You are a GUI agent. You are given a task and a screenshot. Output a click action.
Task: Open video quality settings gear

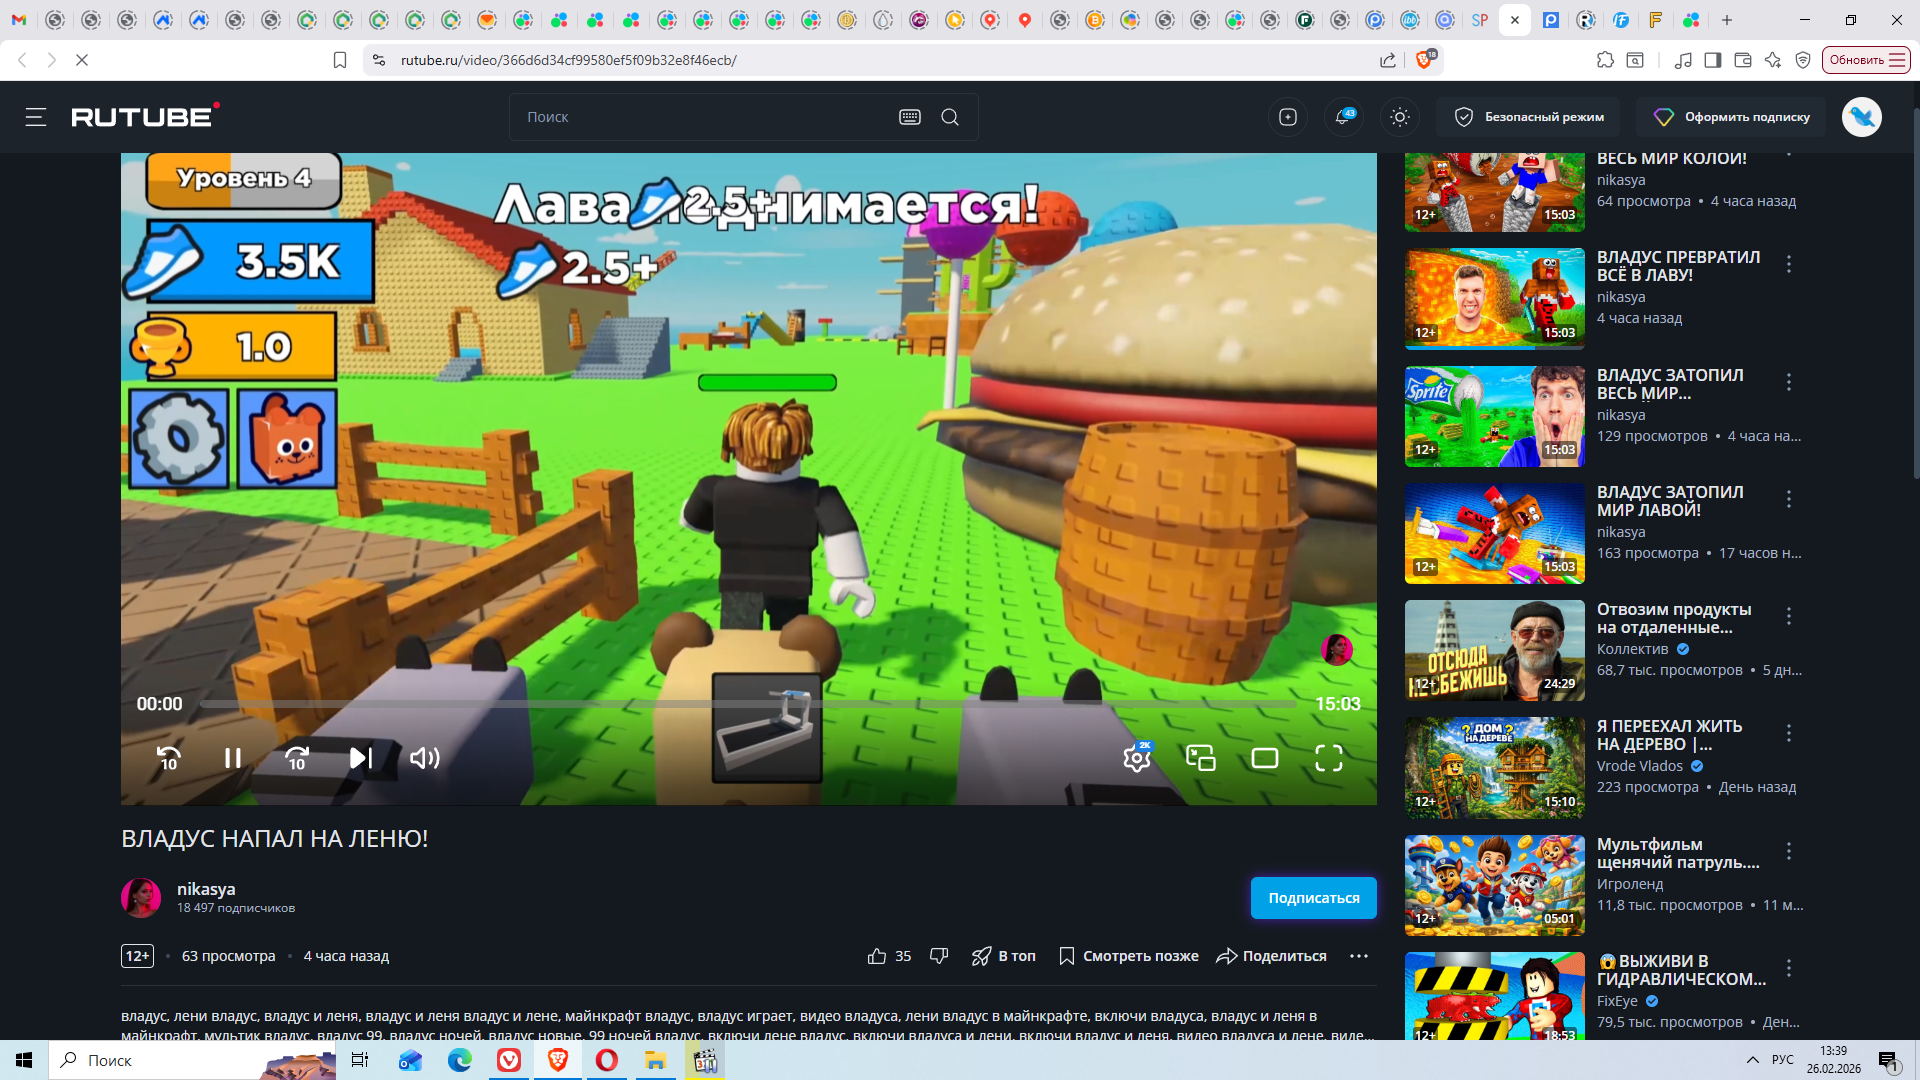[1136, 759]
